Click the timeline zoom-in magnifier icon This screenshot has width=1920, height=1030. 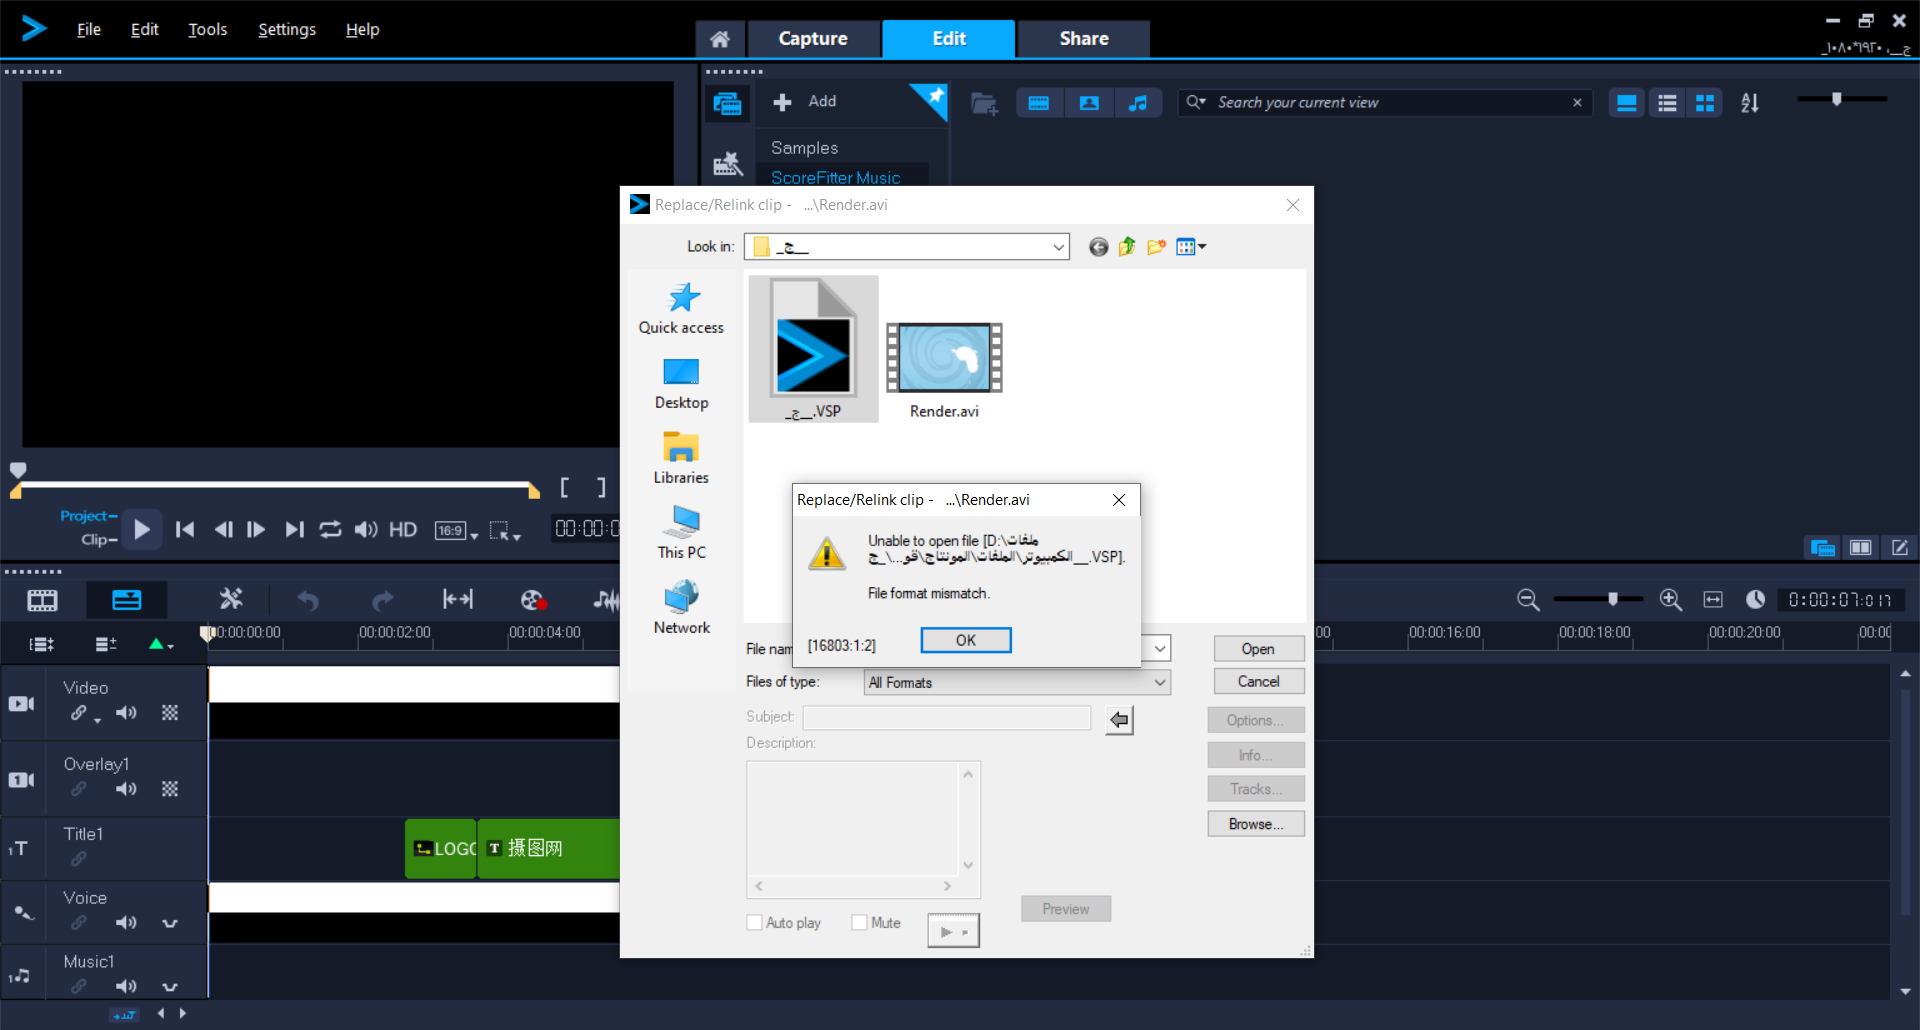click(1670, 599)
